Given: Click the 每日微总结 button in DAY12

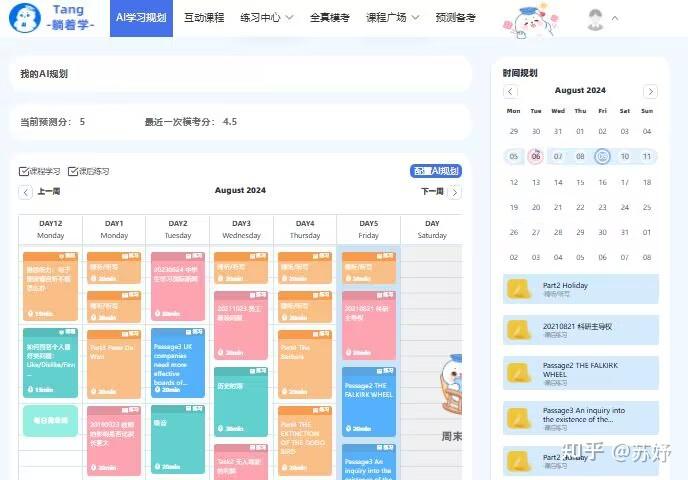Looking at the screenshot, I should coord(50,420).
